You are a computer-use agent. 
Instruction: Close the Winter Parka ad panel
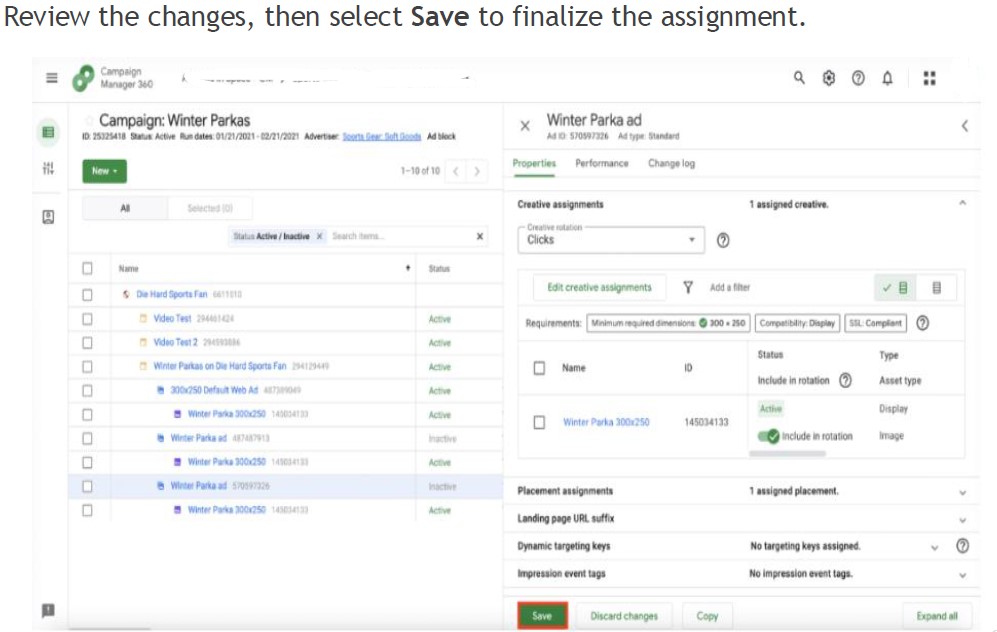pos(525,126)
